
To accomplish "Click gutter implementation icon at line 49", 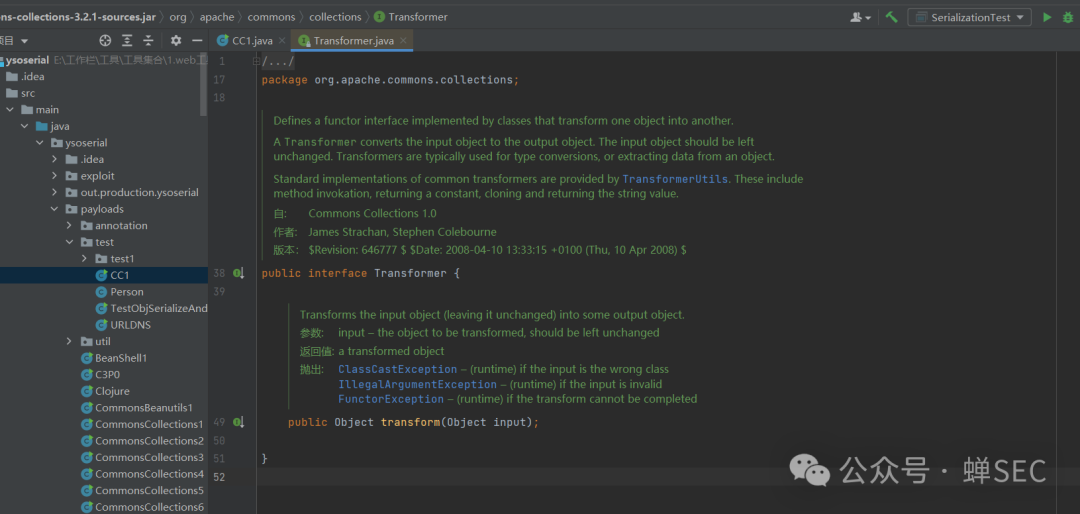I will [238, 423].
